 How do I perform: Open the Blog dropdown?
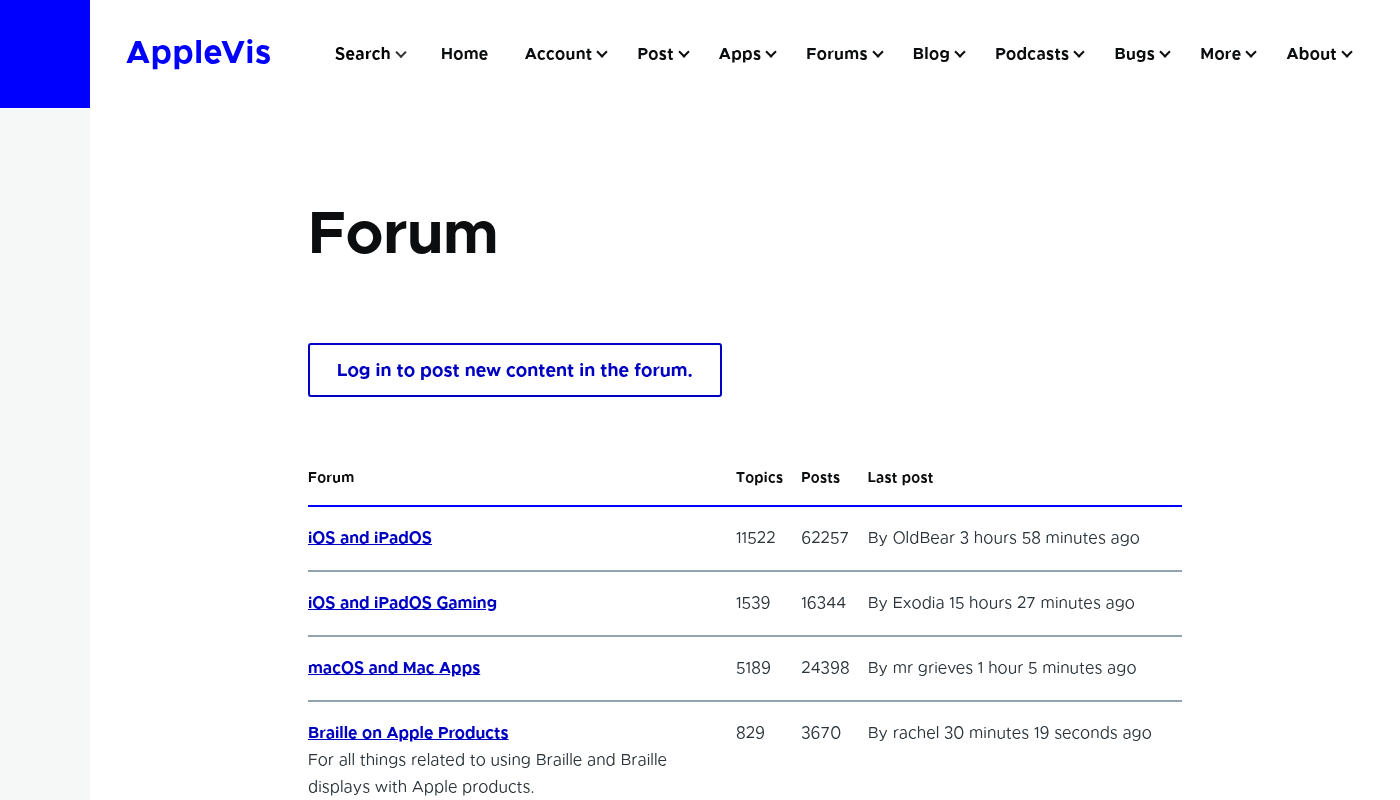coord(938,54)
